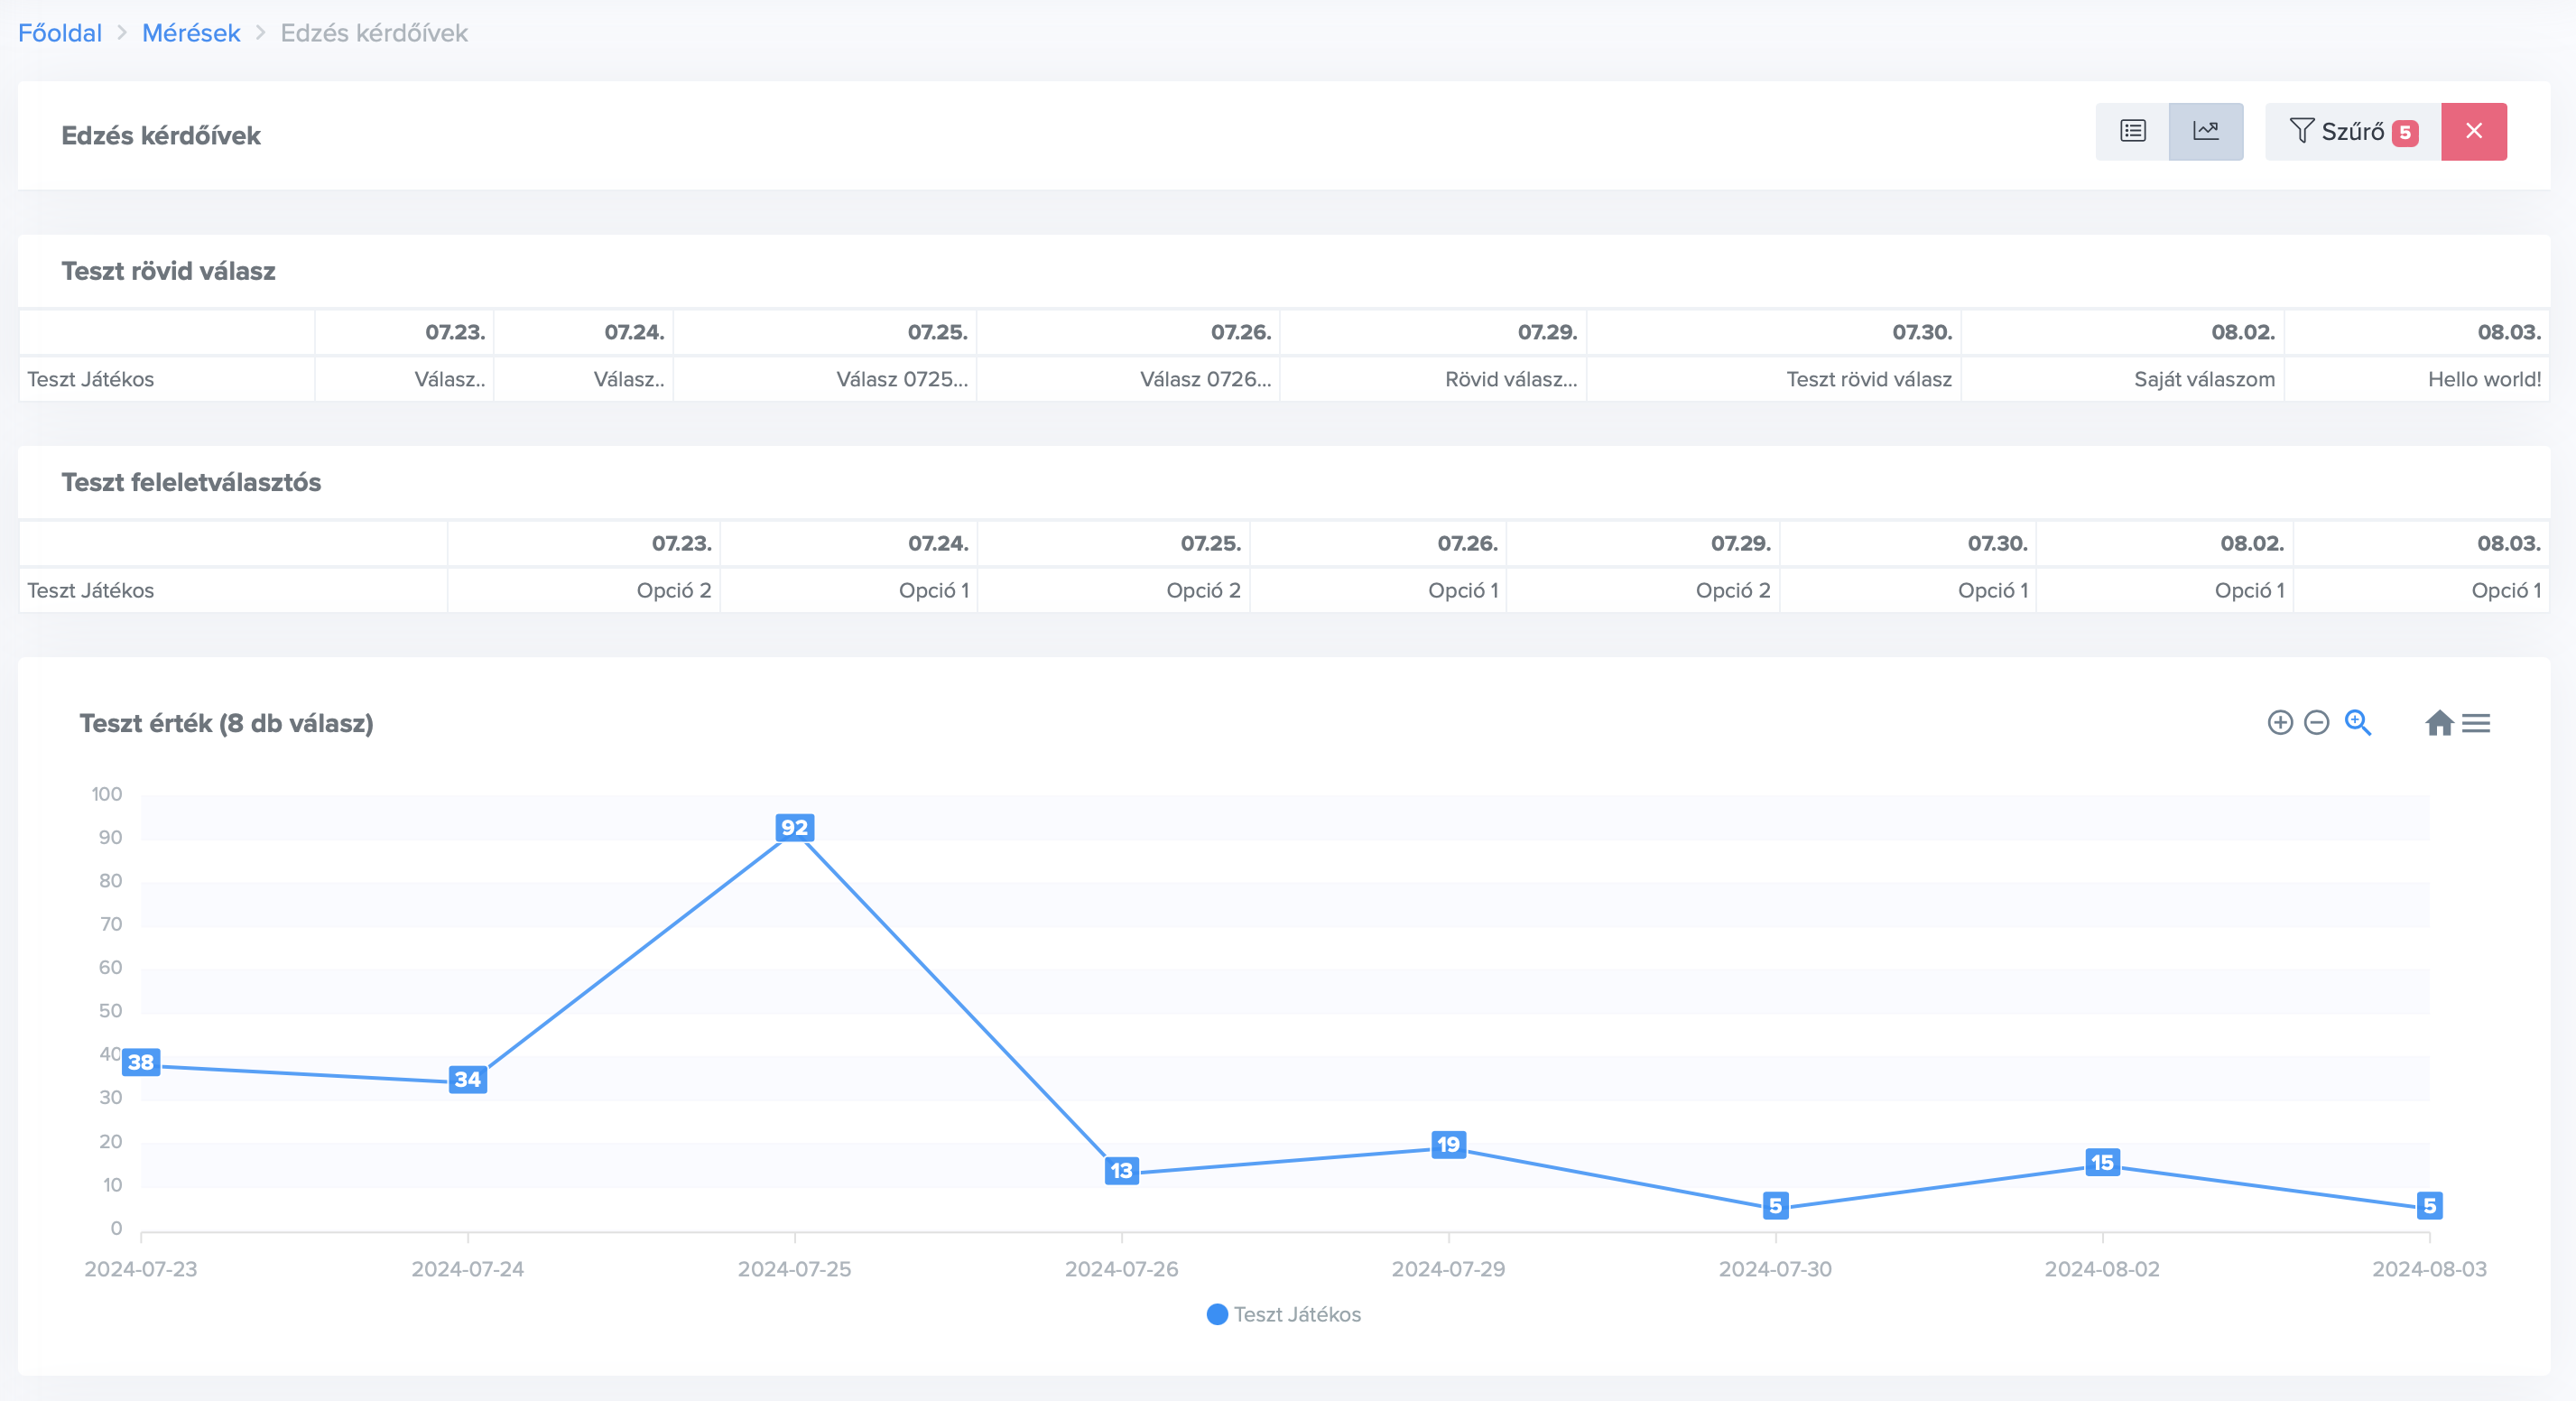Reset chart zoom with home icon
The image size is (2576, 1401).
click(2438, 722)
